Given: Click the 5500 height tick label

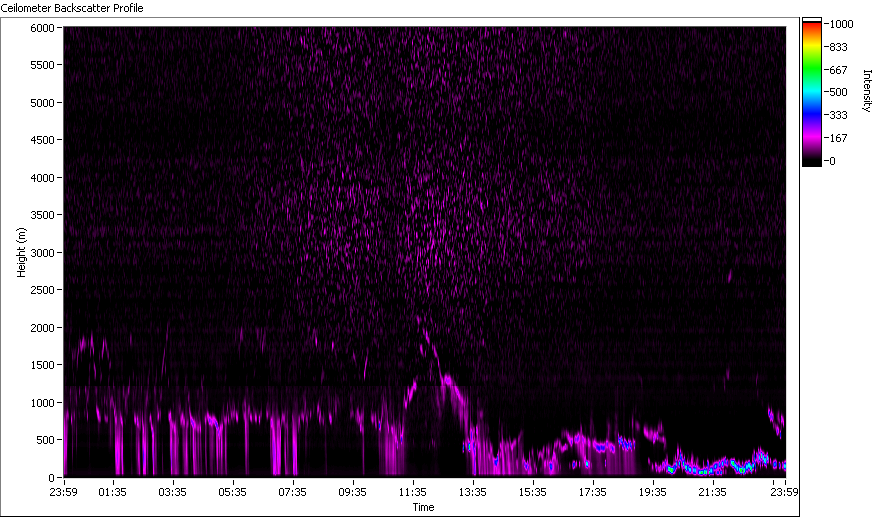Looking at the screenshot, I should click(x=42, y=65).
